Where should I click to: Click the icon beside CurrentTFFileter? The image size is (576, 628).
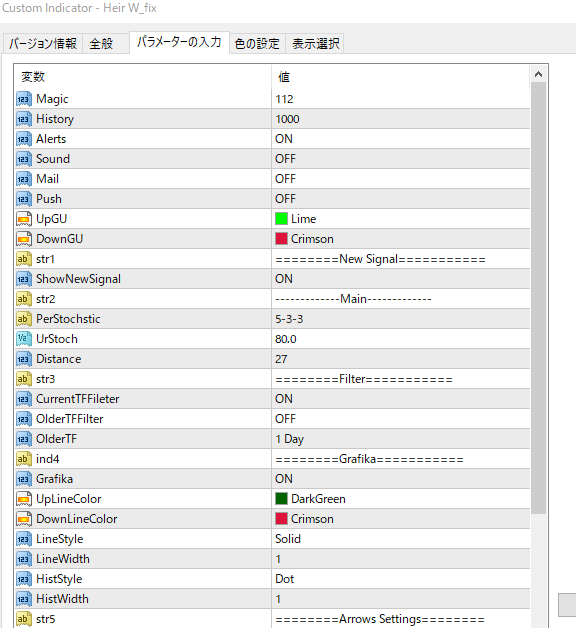click(24, 399)
